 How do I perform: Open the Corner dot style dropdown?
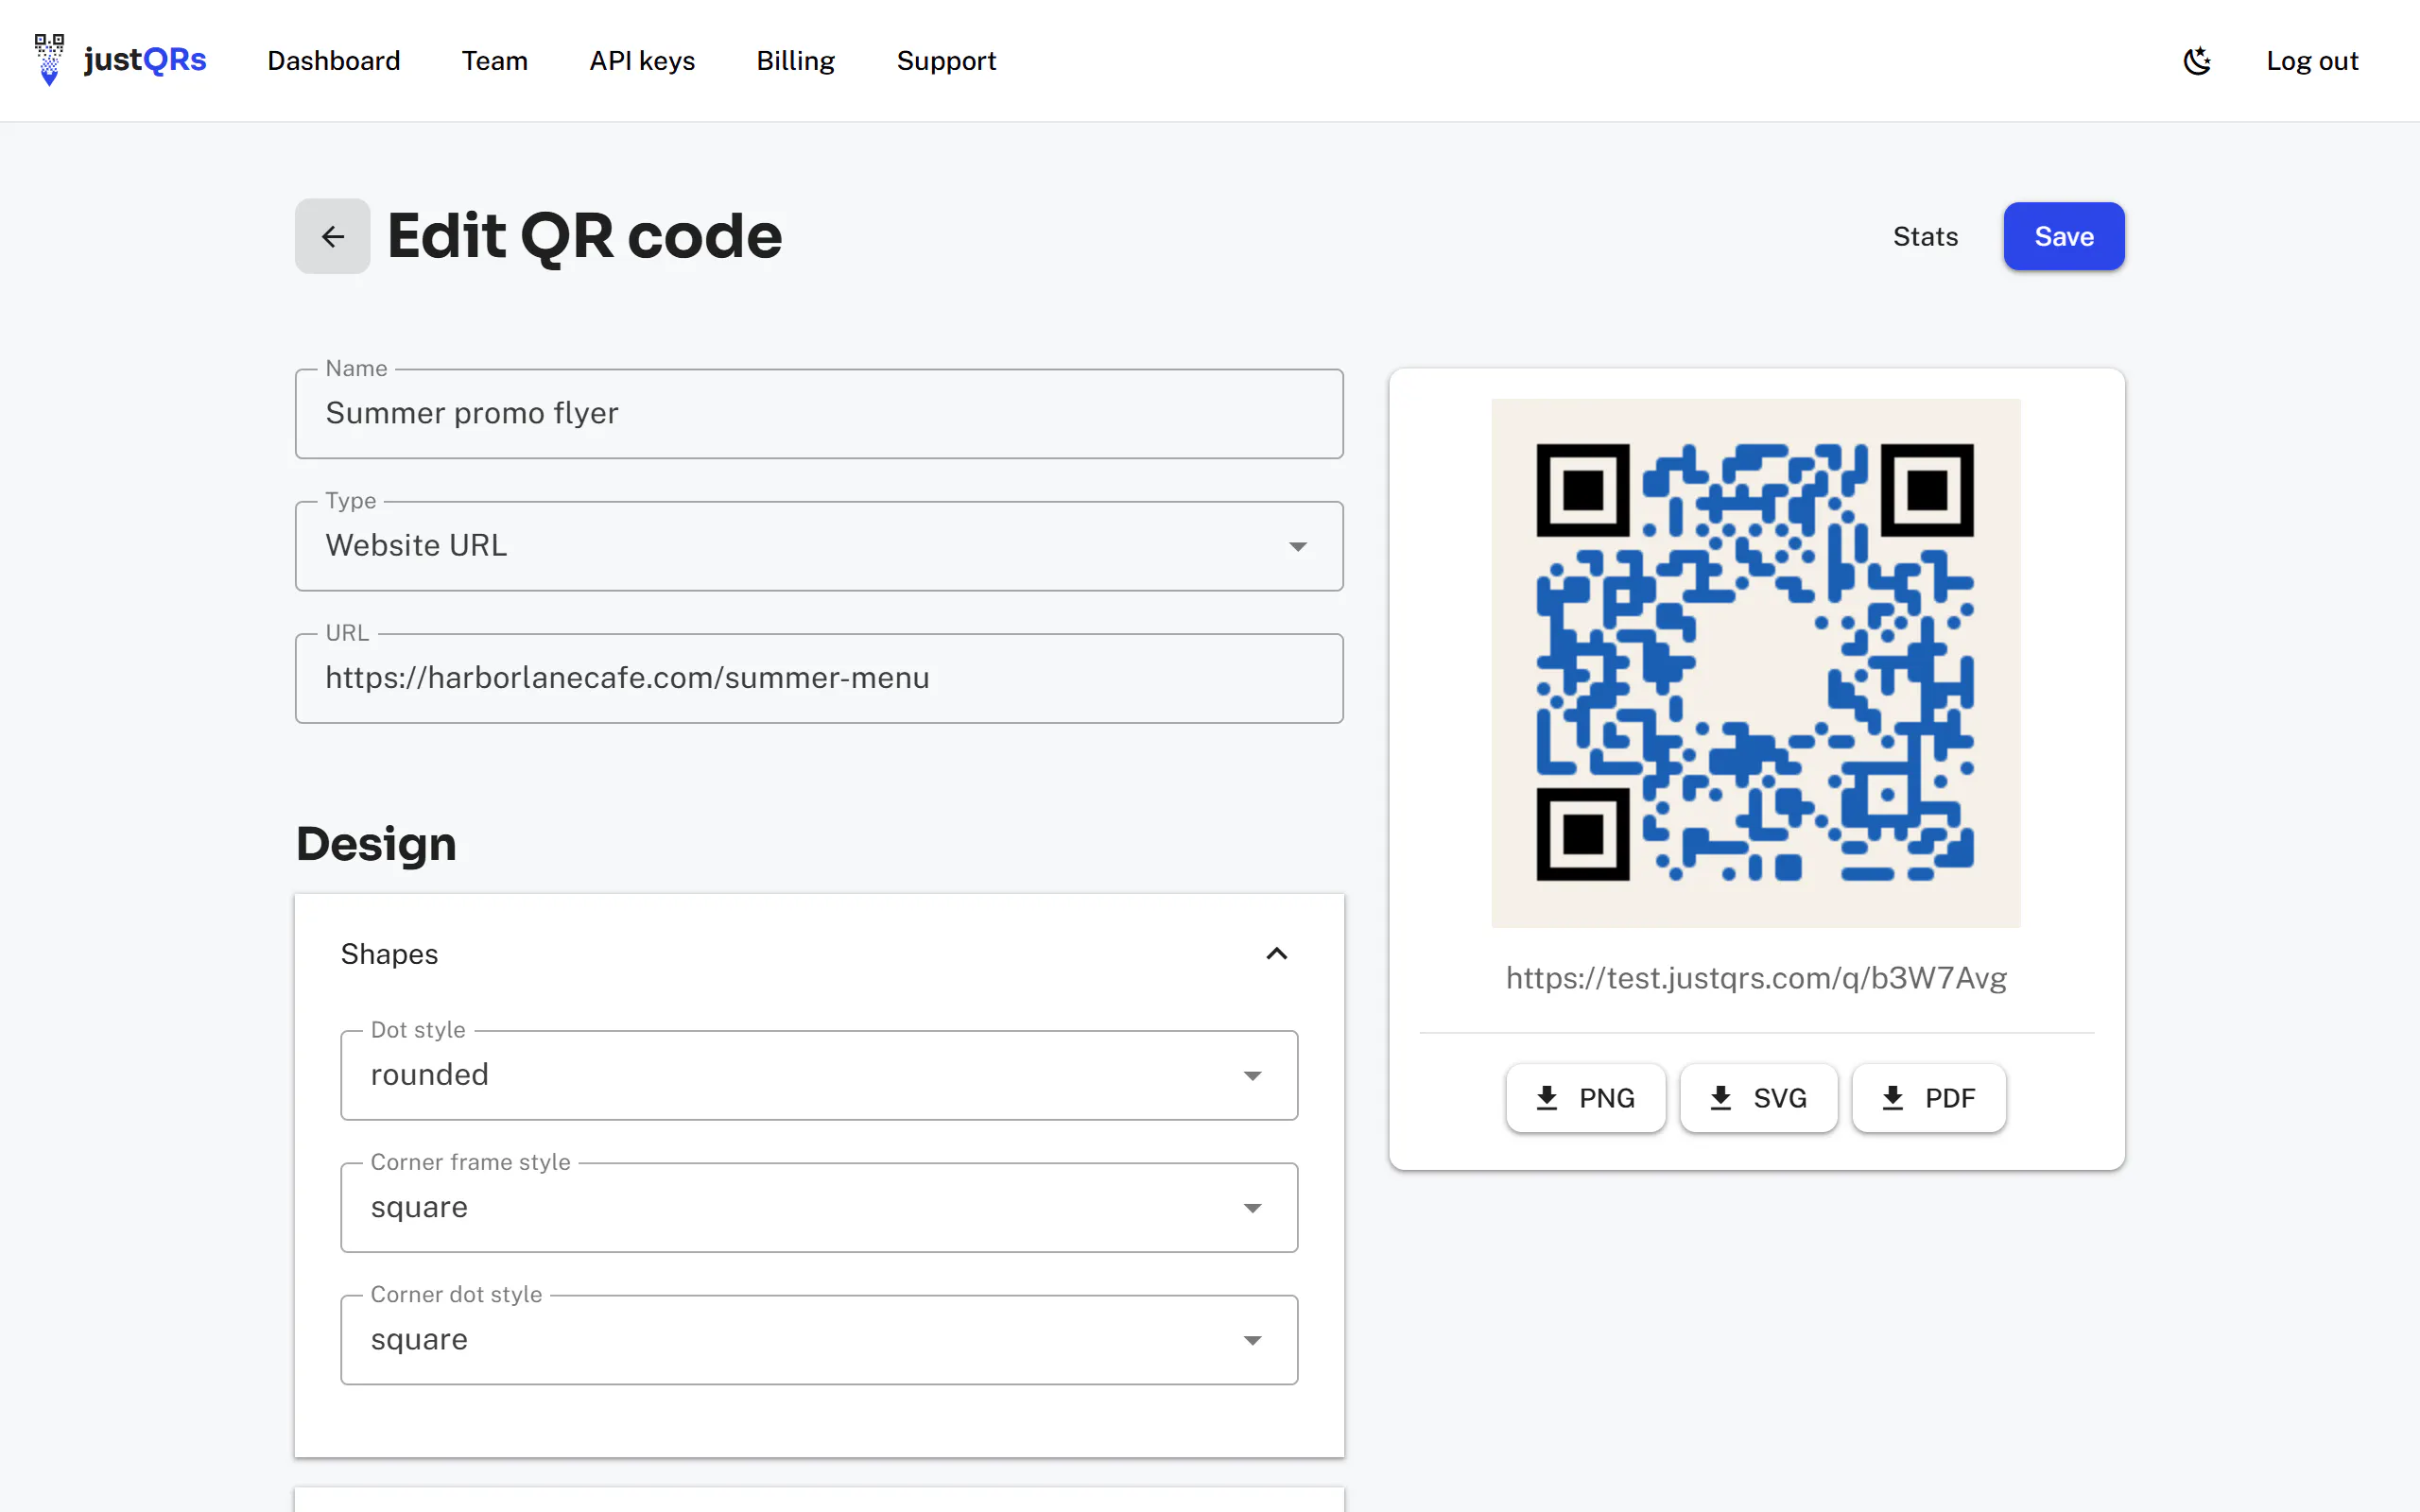point(819,1340)
